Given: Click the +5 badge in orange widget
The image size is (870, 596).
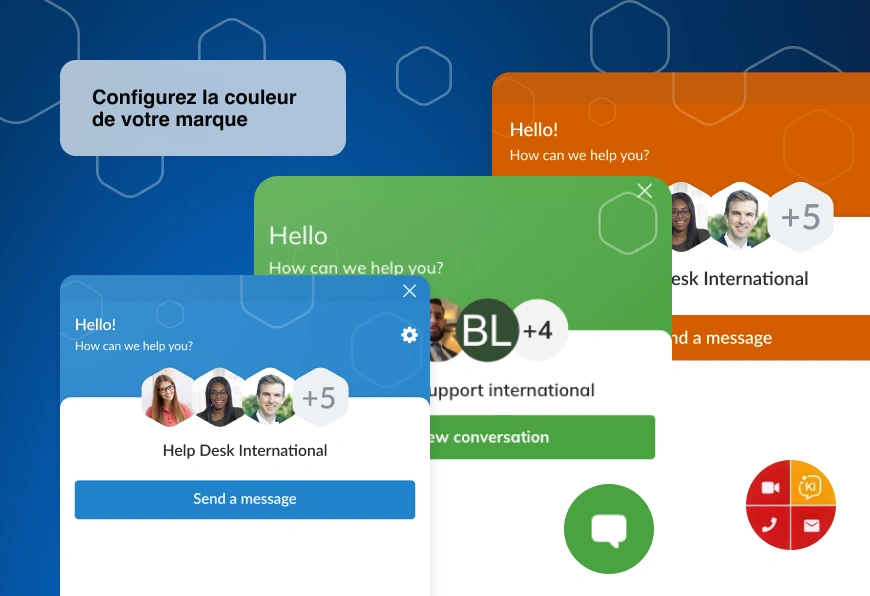Looking at the screenshot, I should tap(800, 217).
